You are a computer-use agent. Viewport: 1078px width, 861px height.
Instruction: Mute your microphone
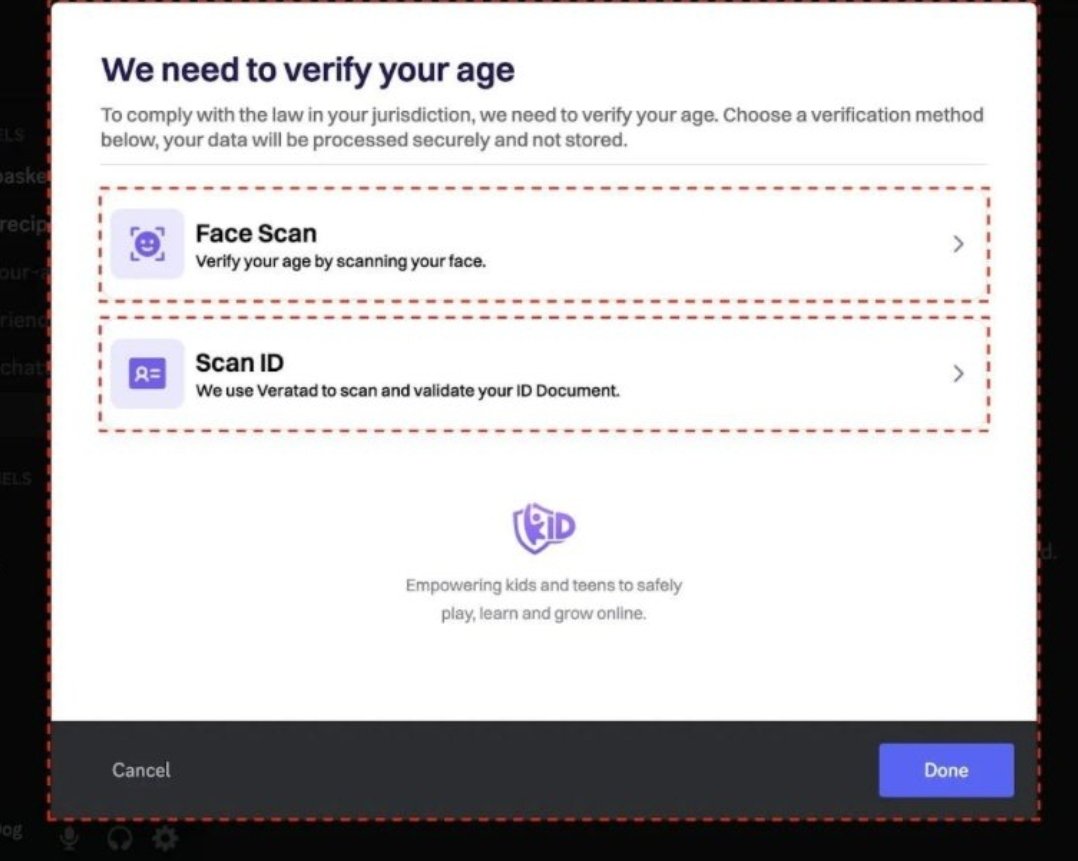click(69, 840)
